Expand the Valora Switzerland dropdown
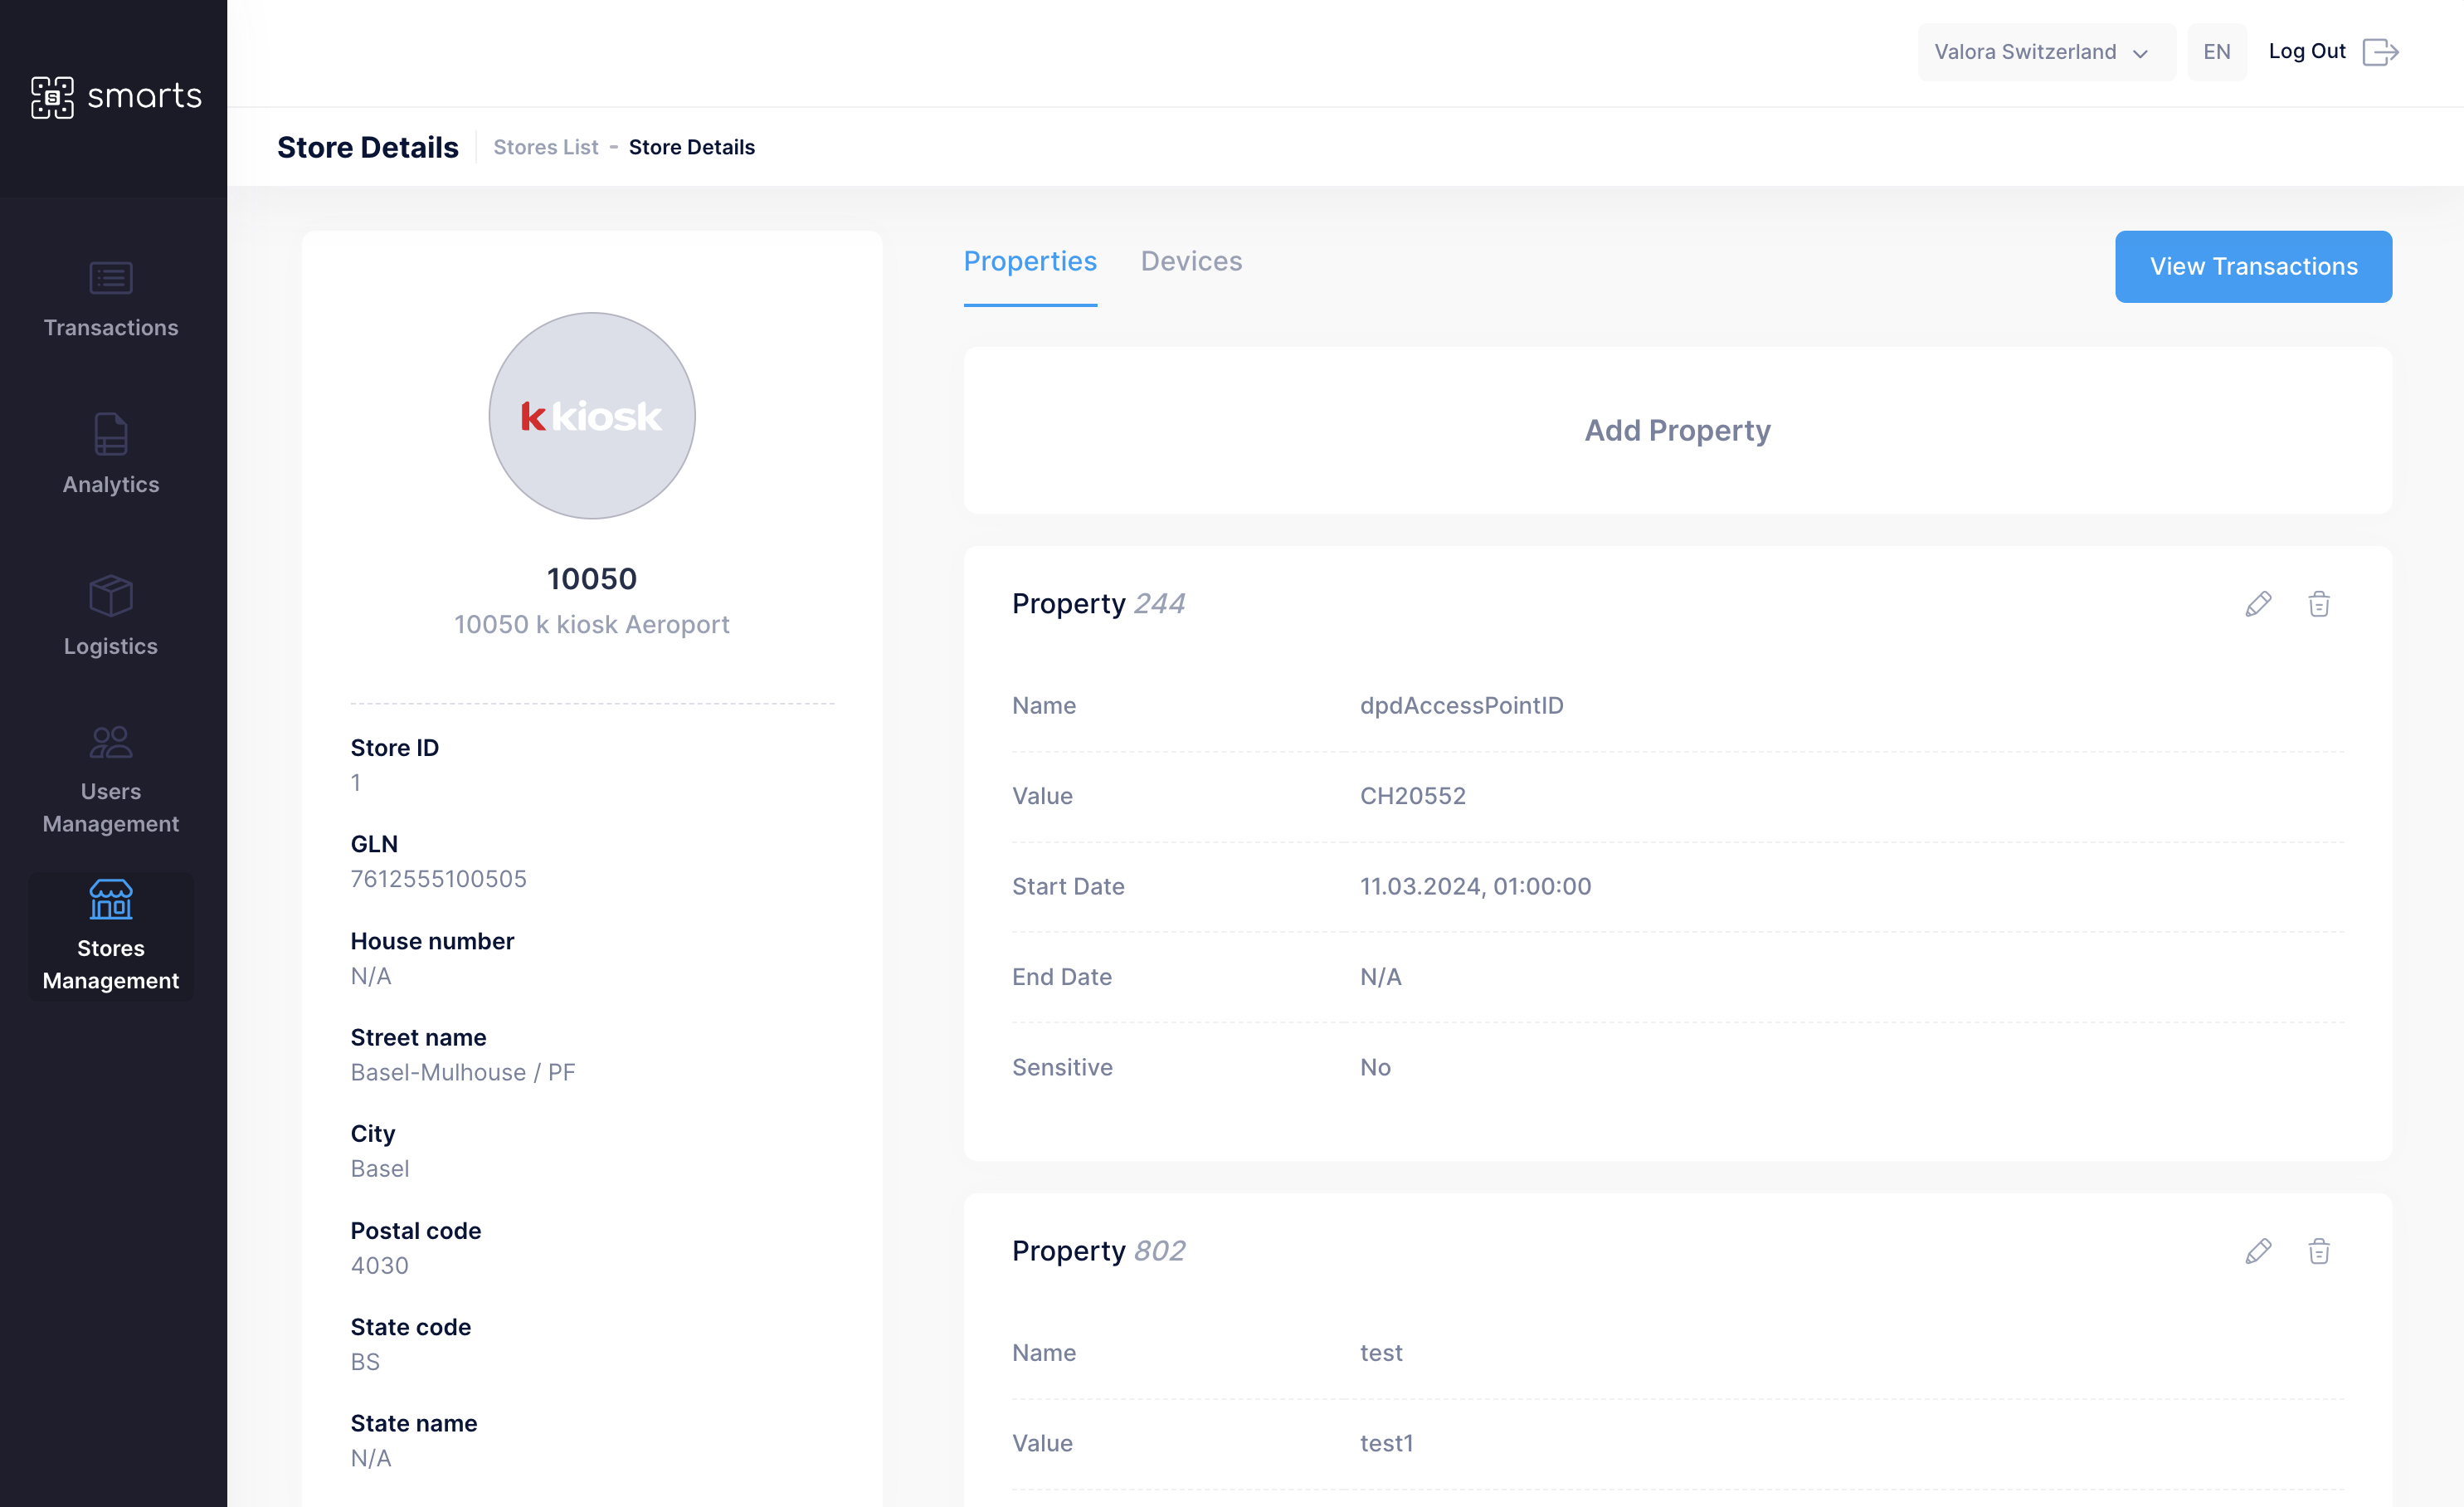This screenshot has height=1507, width=2464. click(2046, 52)
